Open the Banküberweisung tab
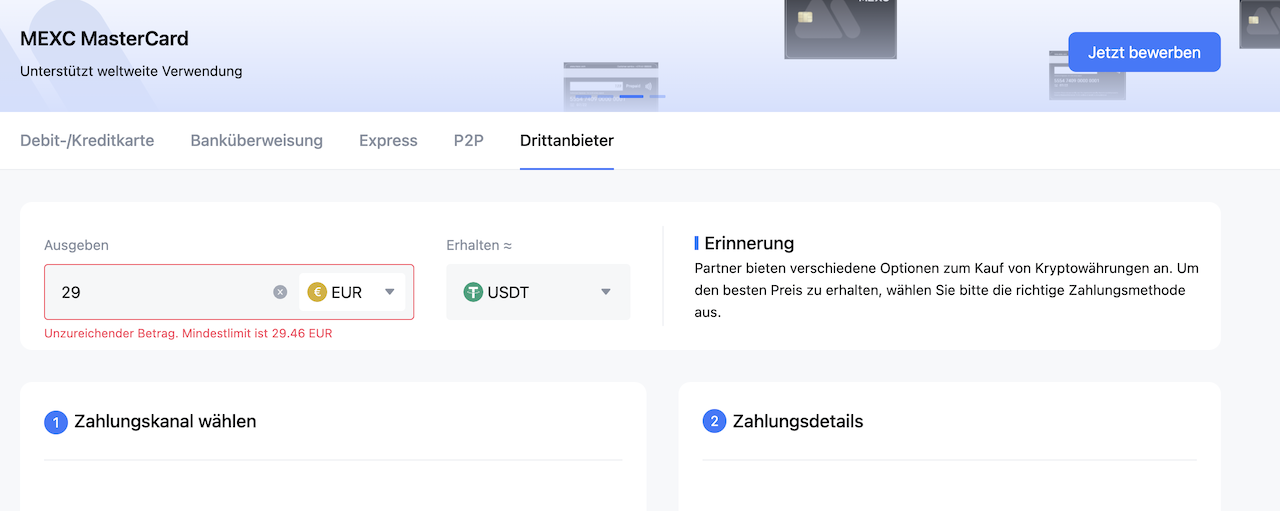Image resolution: width=1280 pixels, height=511 pixels. (257, 140)
